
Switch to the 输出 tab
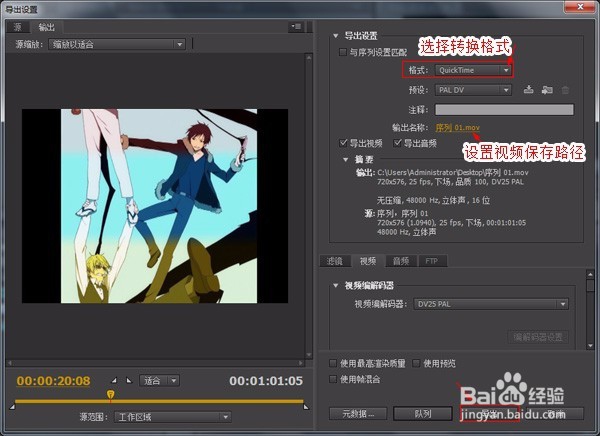pos(46,27)
